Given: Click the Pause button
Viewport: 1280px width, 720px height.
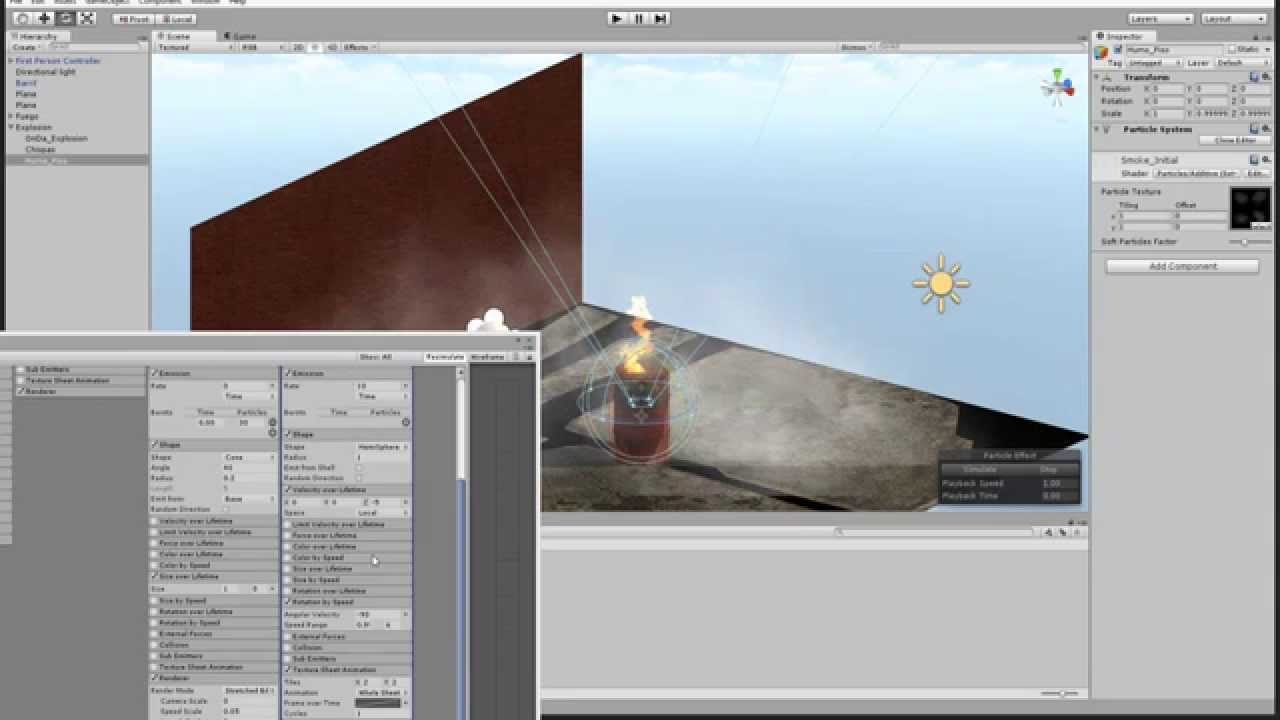Looking at the screenshot, I should pos(638,18).
